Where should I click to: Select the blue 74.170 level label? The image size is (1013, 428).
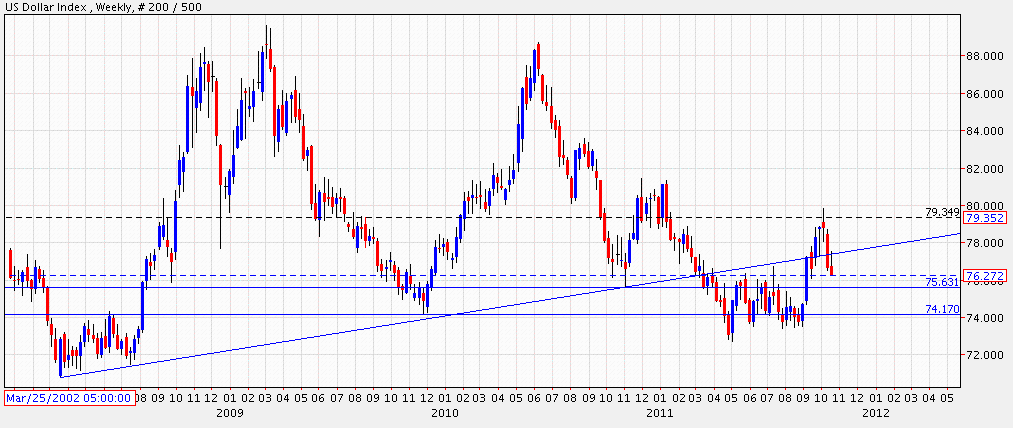(942, 310)
